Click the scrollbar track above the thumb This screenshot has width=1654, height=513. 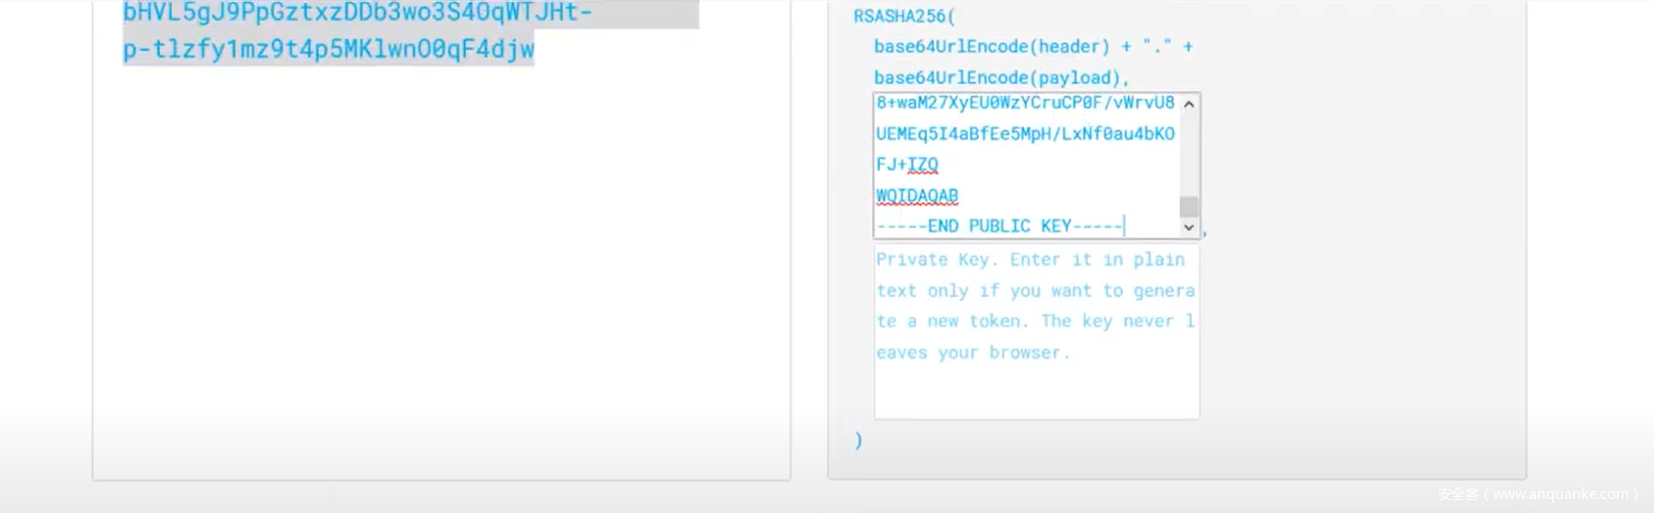[1188, 150]
